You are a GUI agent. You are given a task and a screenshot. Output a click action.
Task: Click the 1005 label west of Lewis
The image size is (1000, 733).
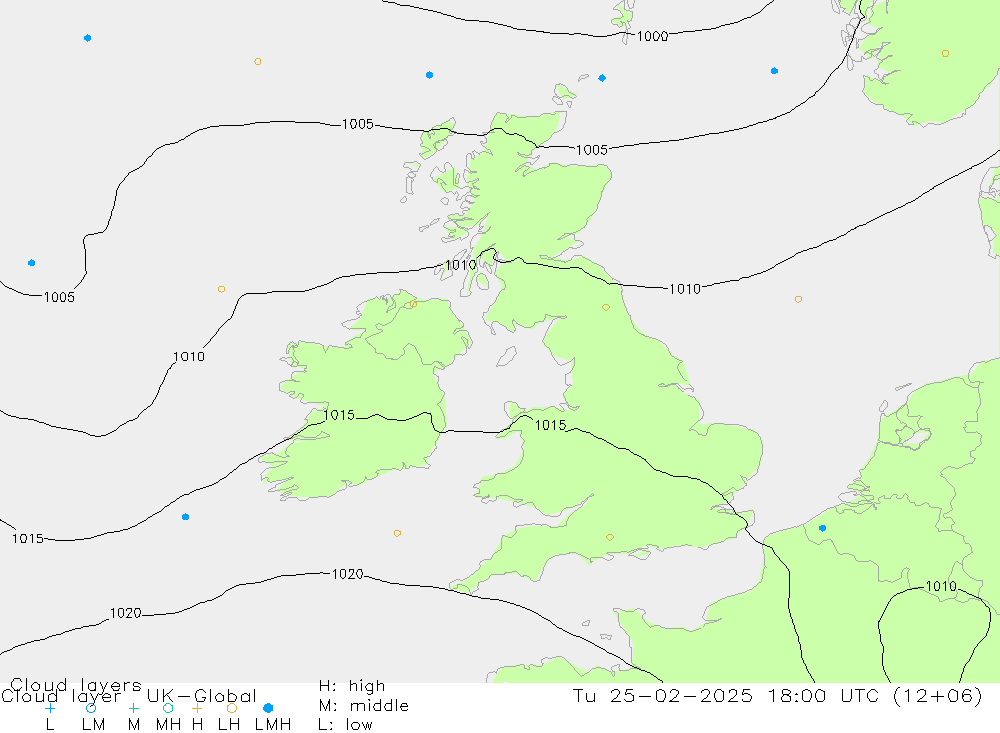(x=358, y=124)
